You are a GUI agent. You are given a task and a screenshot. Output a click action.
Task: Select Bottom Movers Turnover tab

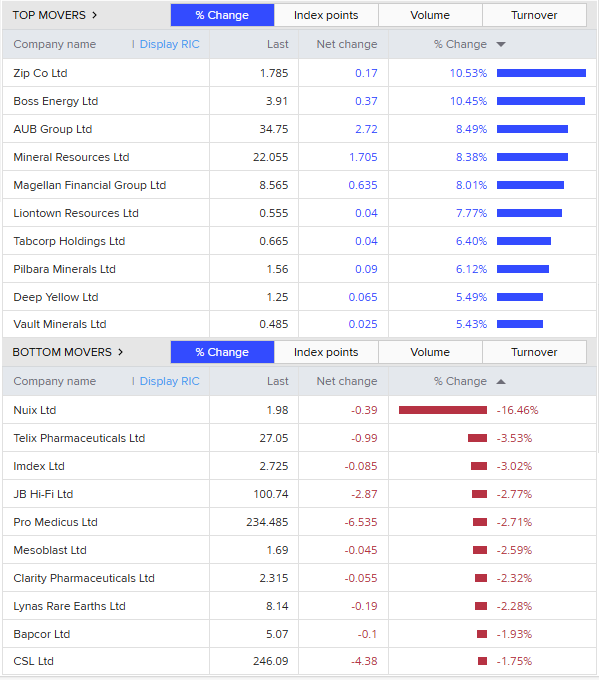[x=534, y=352]
